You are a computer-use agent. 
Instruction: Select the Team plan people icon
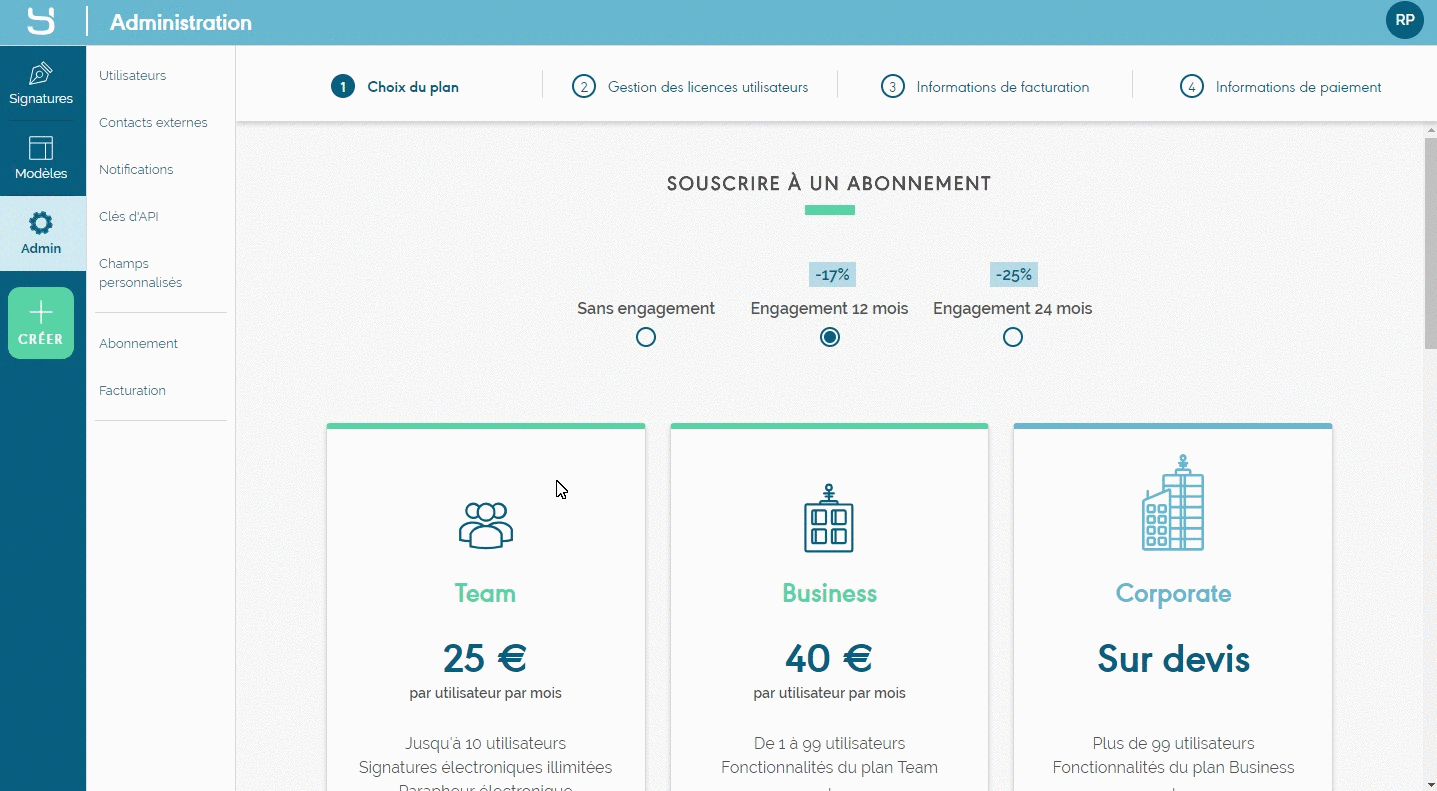point(486,525)
